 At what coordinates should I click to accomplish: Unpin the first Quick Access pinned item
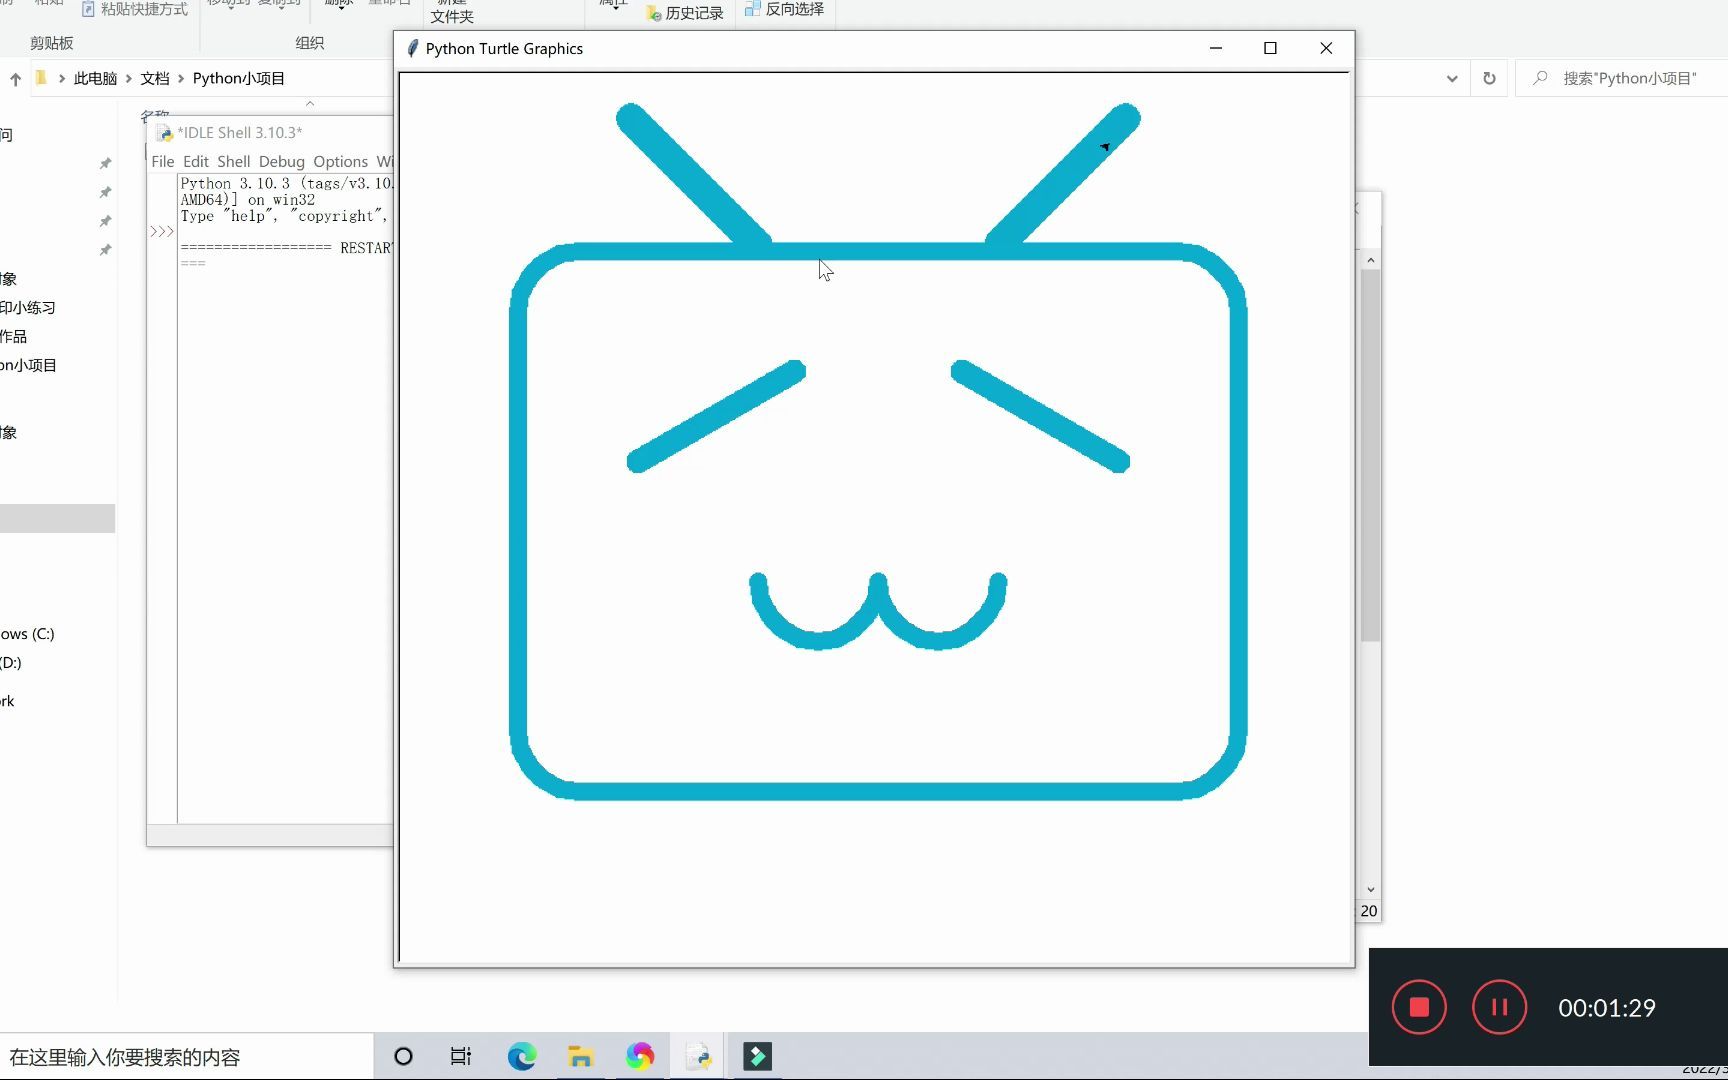coord(106,163)
